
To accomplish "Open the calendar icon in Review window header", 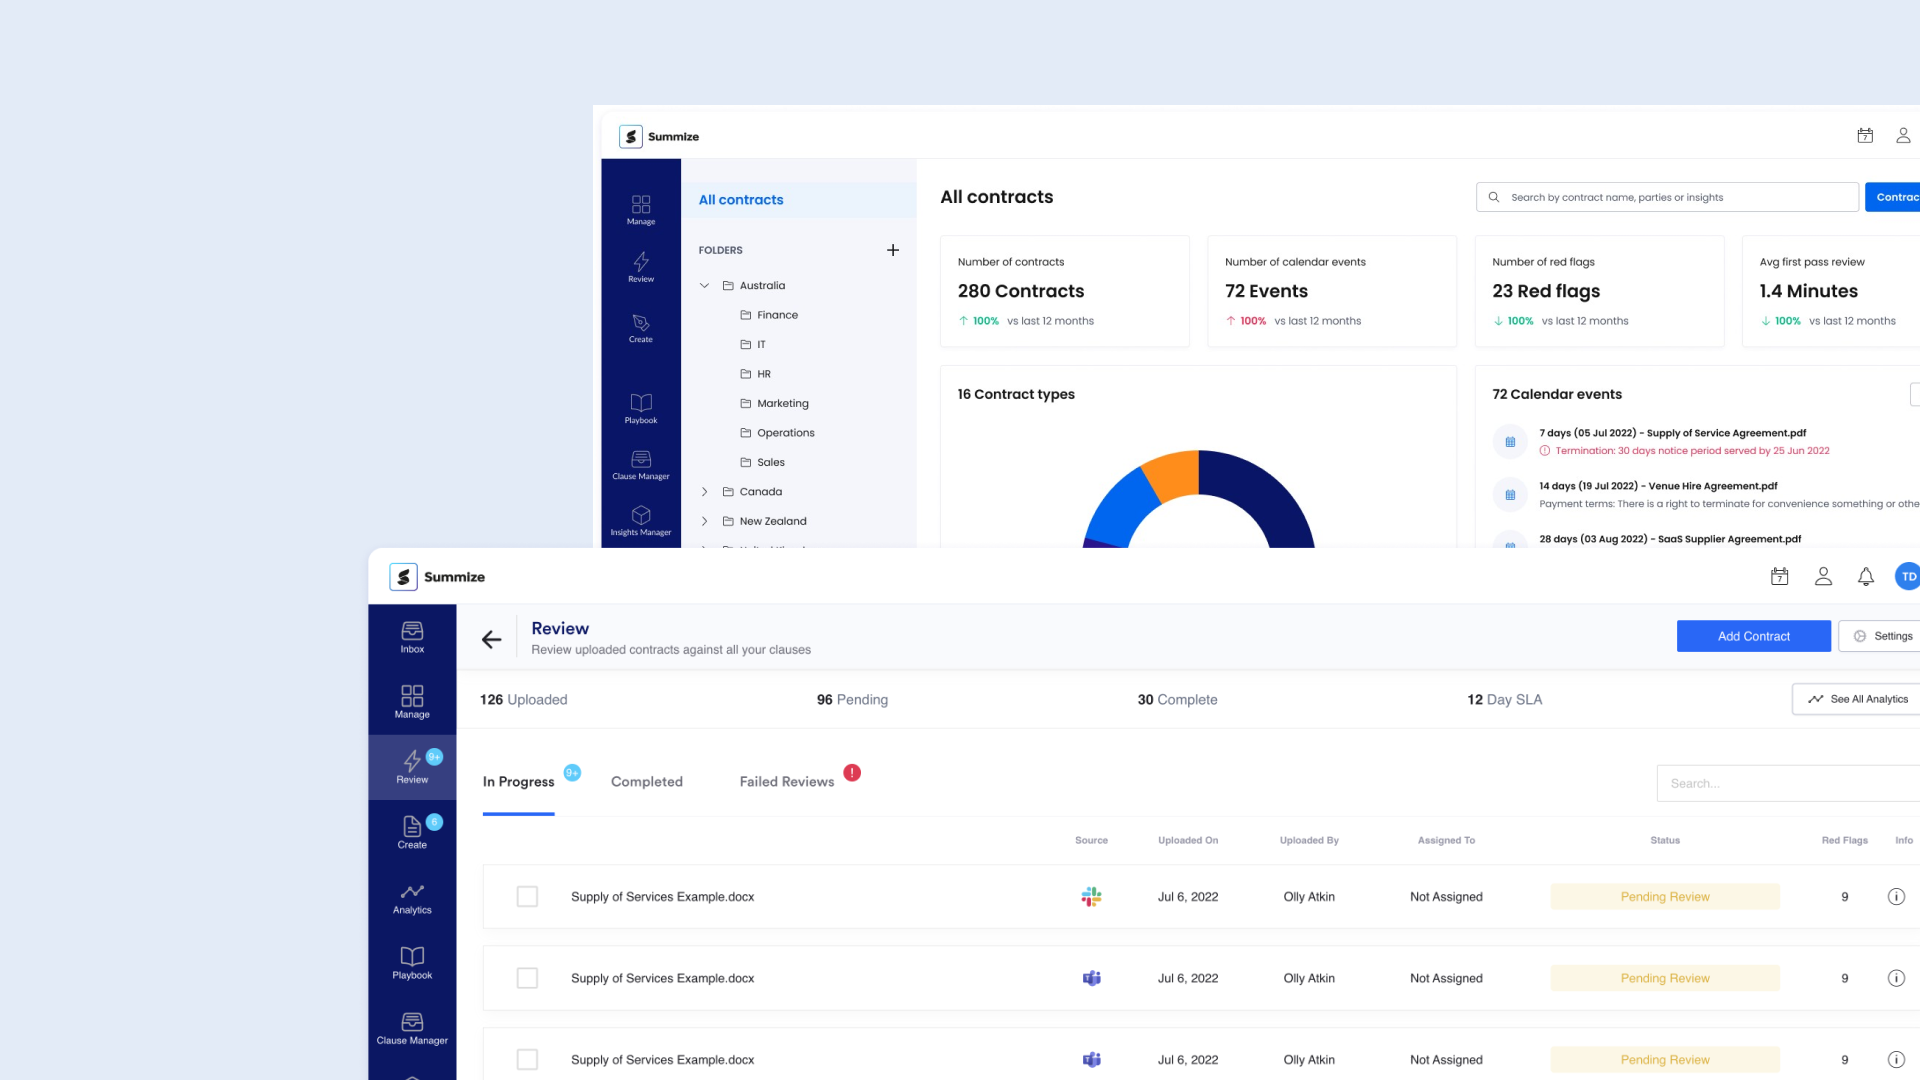I will click(x=1779, y=577).
